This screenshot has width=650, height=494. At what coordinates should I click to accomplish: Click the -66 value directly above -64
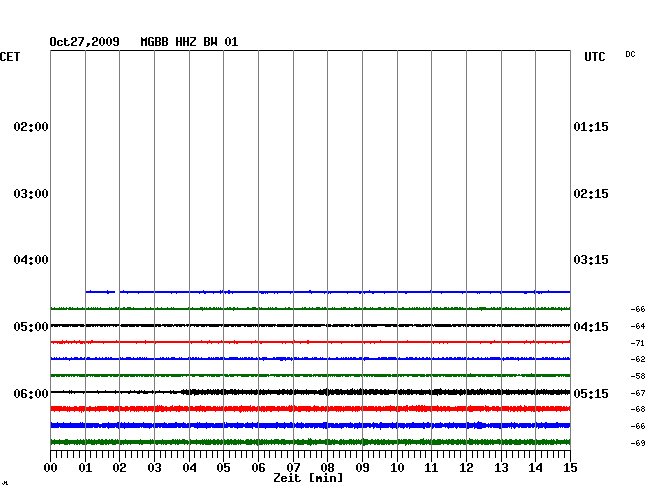click(x=638, y=309)
